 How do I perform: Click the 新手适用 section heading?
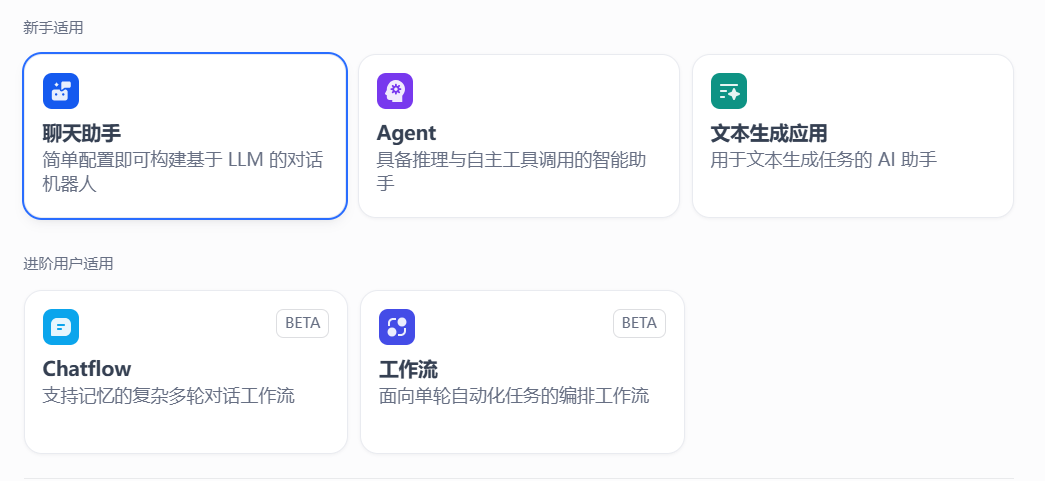tap(53, 28)
